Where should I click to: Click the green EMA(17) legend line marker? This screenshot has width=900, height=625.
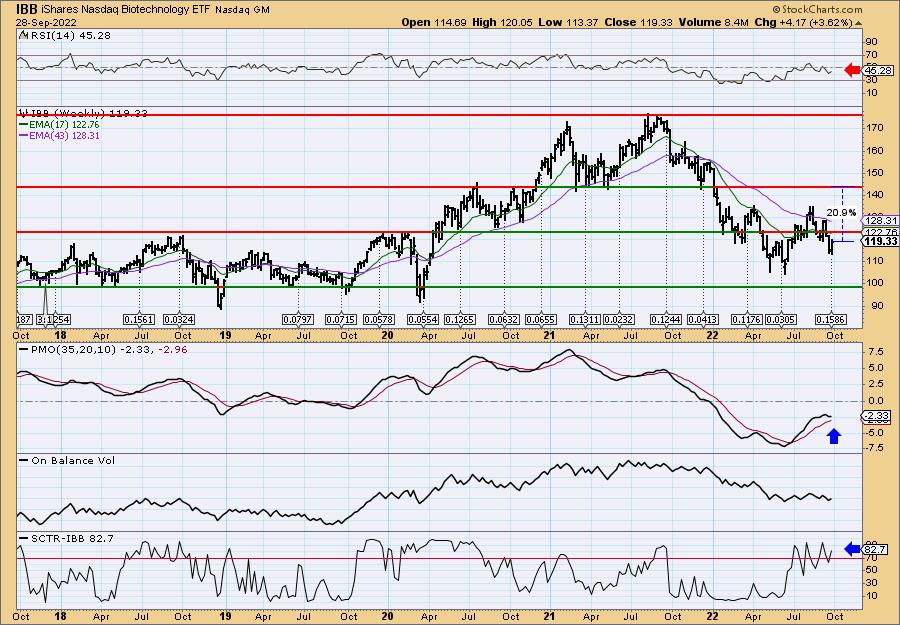(25, 125)
